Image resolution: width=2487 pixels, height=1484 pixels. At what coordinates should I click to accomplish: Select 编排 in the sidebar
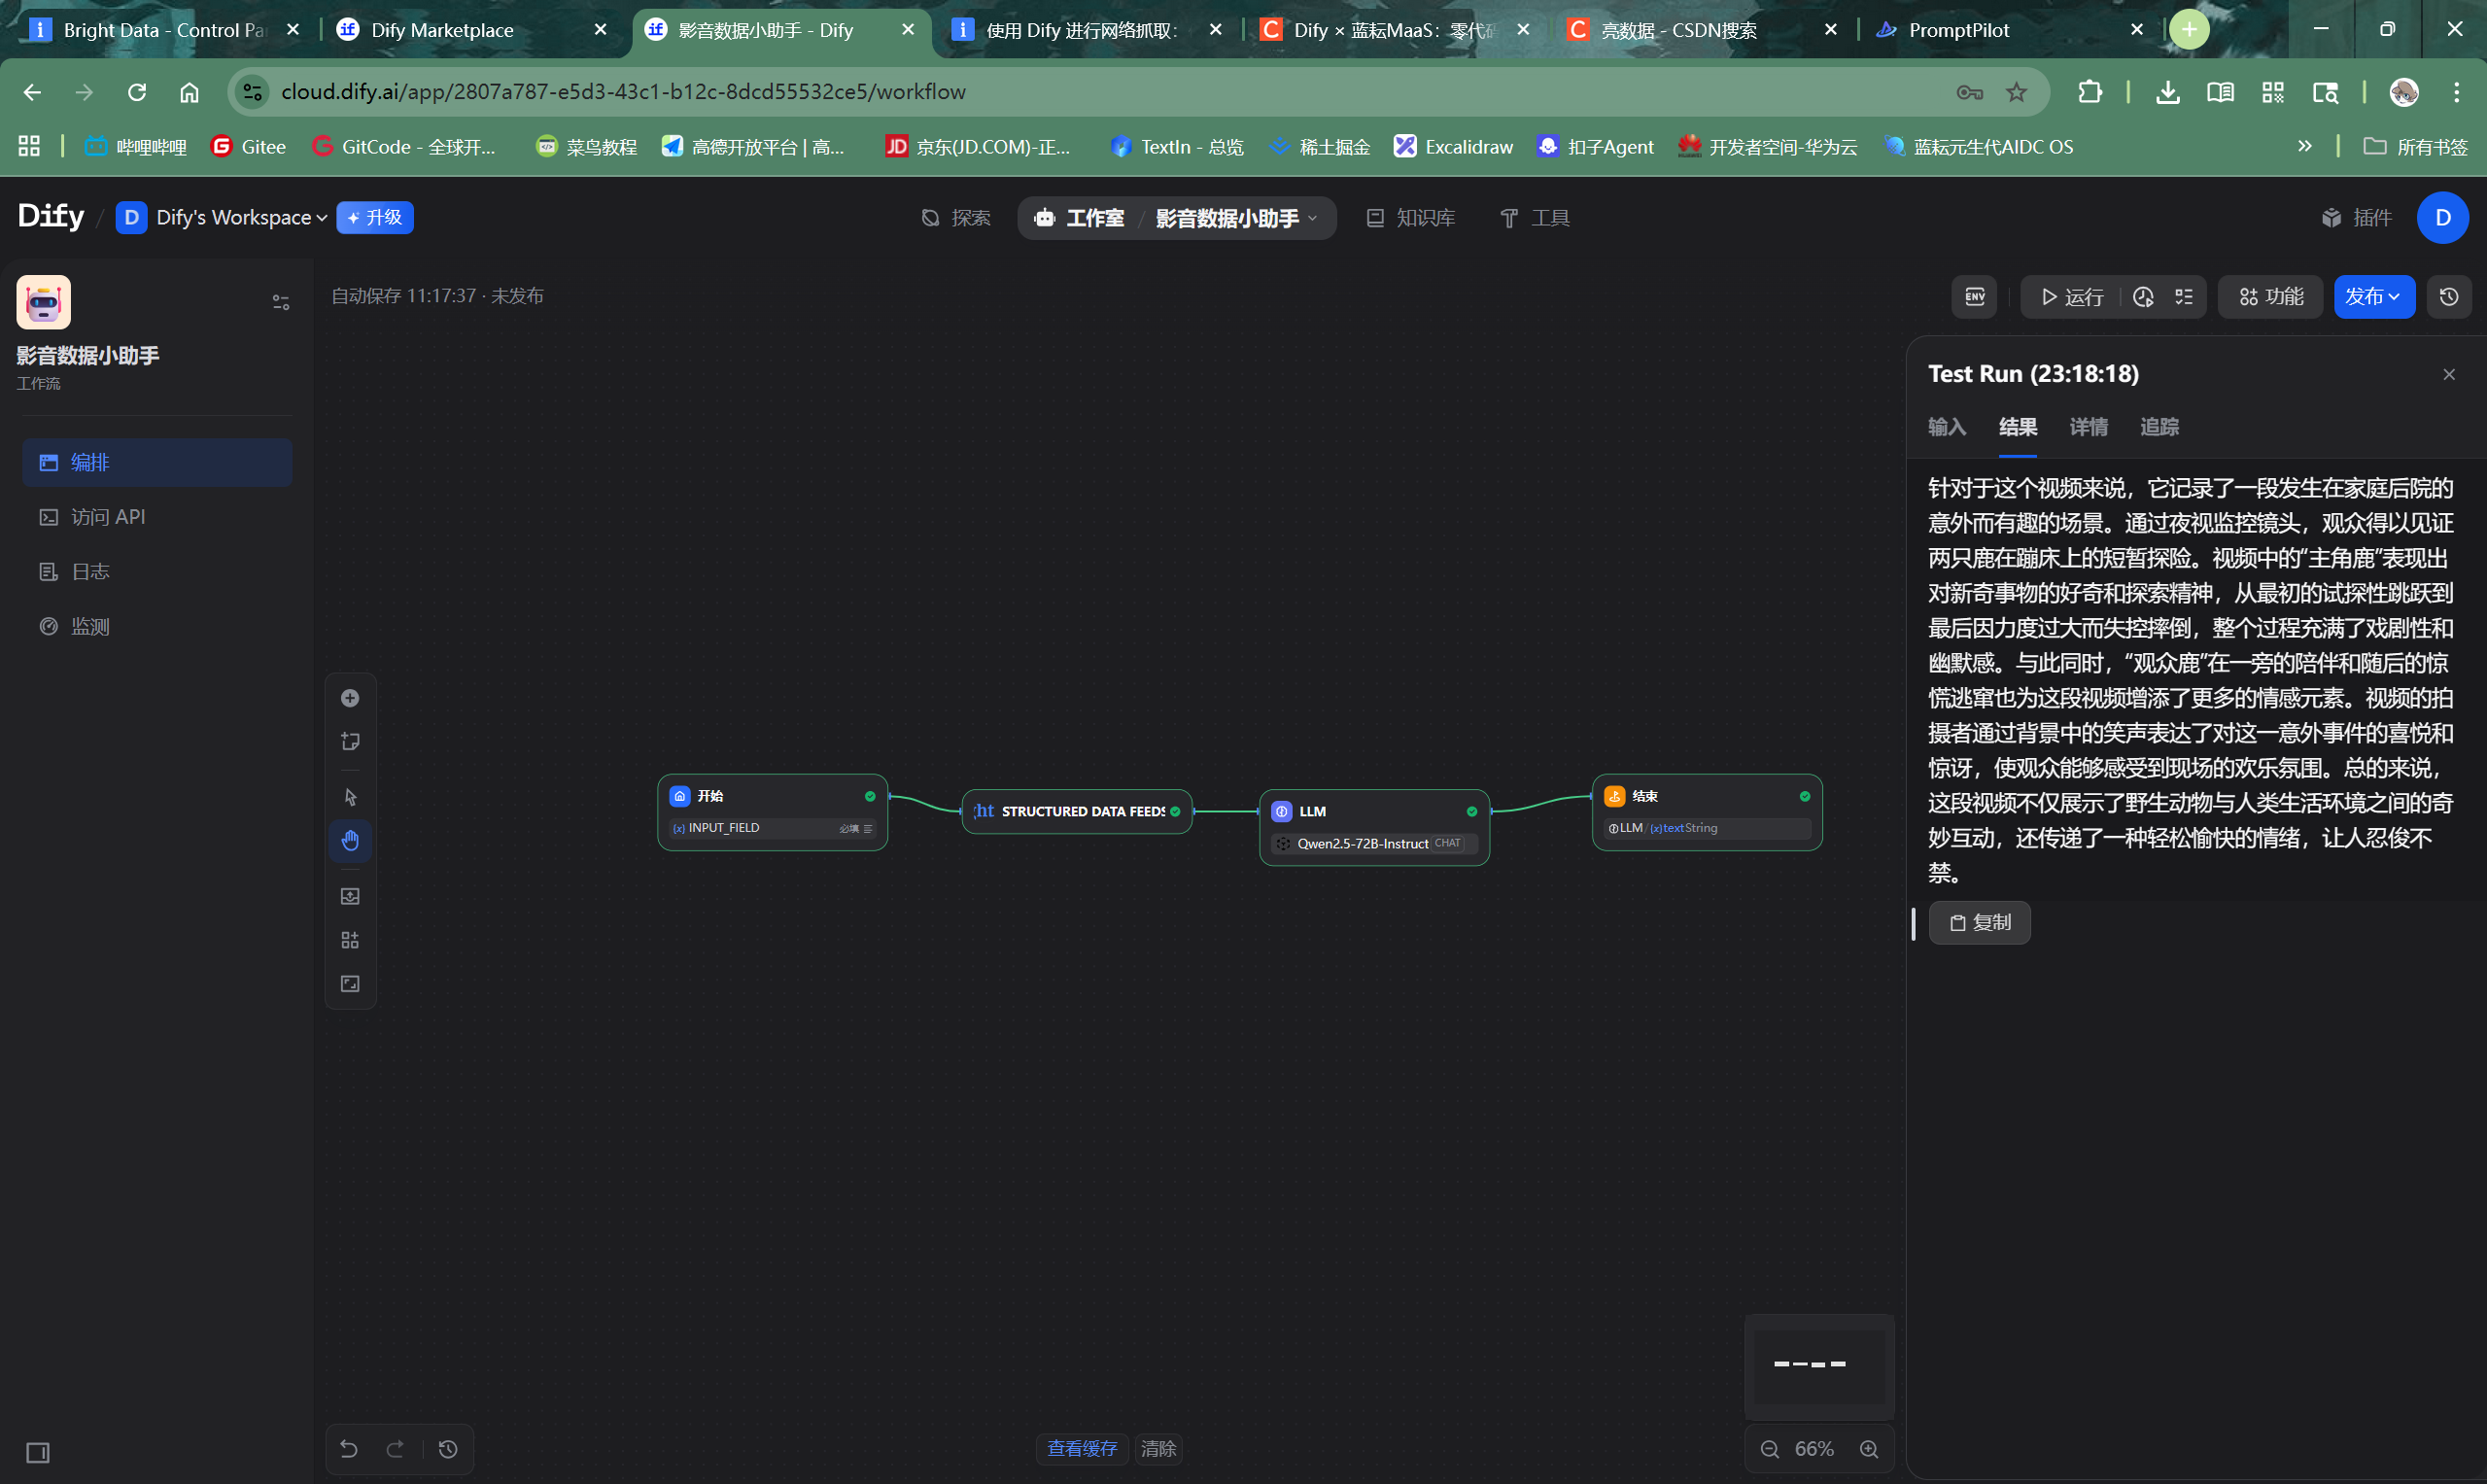157,462
